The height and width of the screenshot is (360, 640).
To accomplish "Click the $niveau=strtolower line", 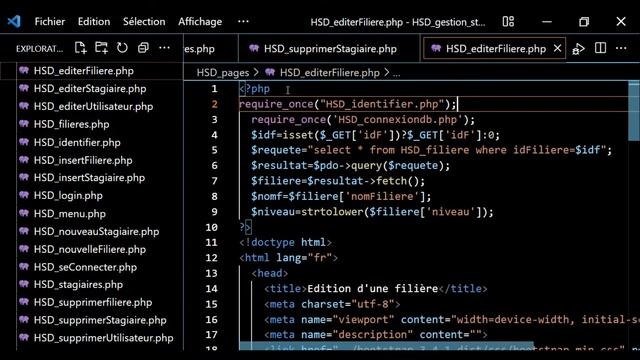I will click(x=372, y=212).
